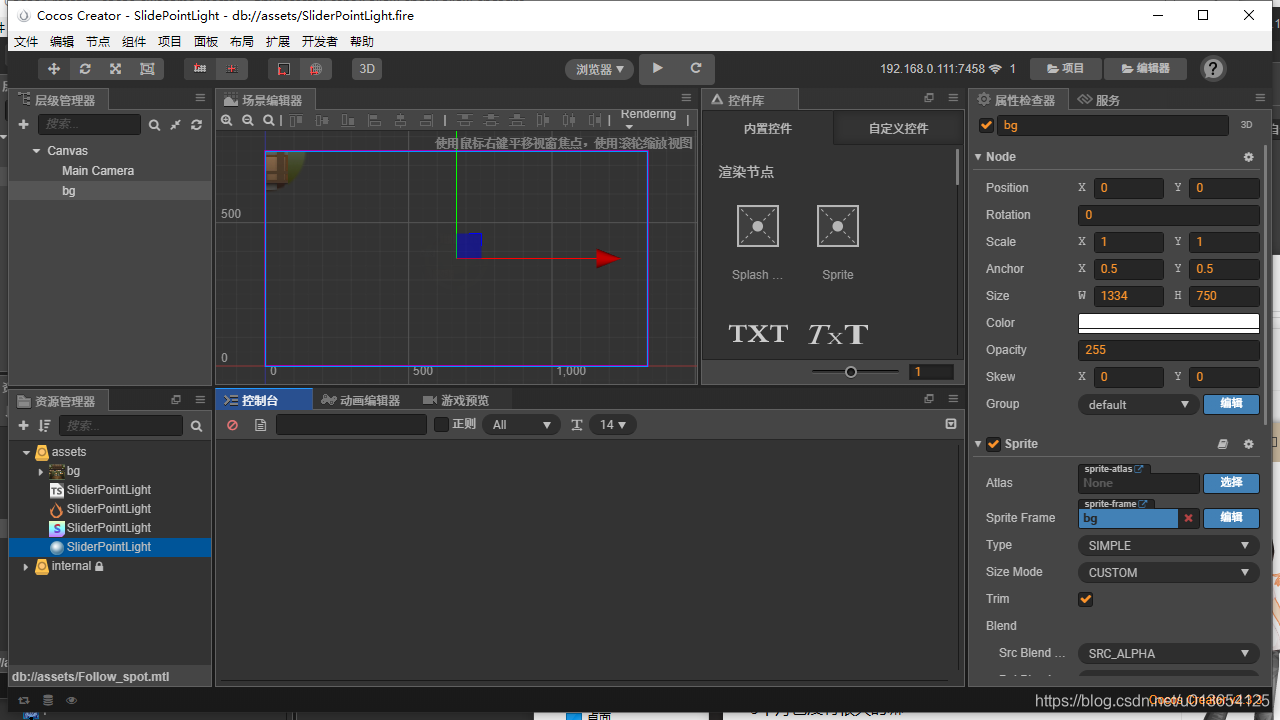This screenshot has width=1280, height=720.
Task: Open the Rendering dropdown in scene
Action: tap(648, 120)
